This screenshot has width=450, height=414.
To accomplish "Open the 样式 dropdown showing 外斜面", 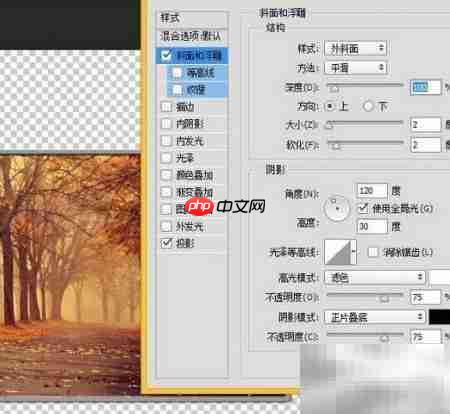I will pos(355,49).
